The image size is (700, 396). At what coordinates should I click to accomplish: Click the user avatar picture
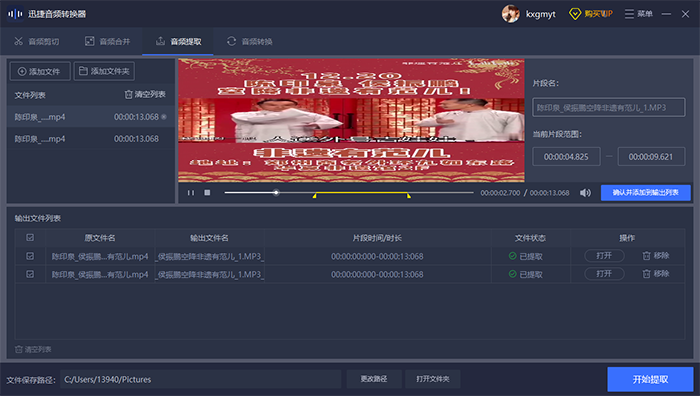pos(510,14)
